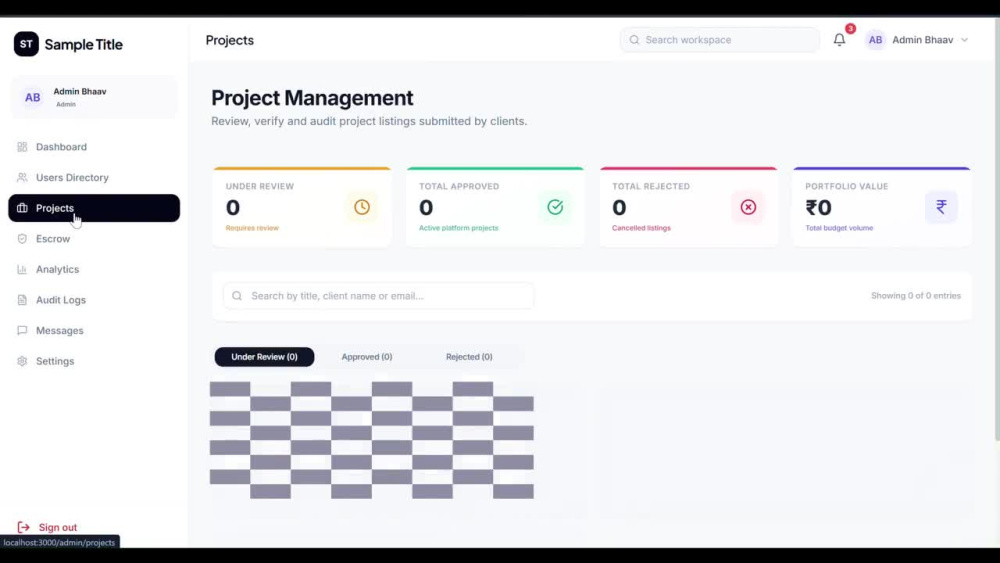This screenshot has height=563, width=1000.
Task: Focus the search by title field
Action: [x=379, y=296]
